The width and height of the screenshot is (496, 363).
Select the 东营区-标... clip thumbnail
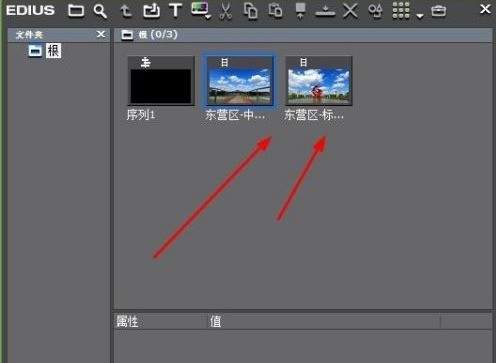319,81
